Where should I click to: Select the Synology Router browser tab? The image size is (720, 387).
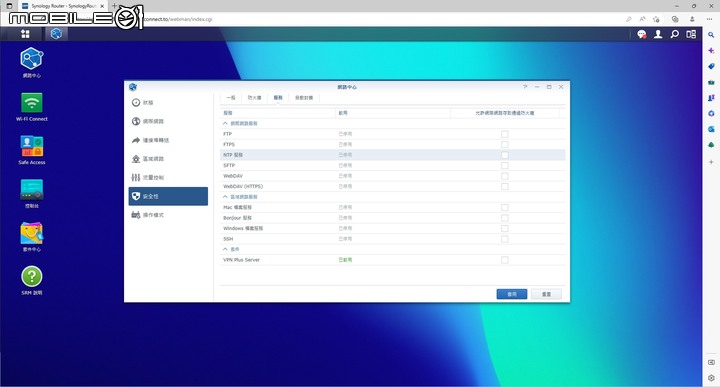(63, 6)
